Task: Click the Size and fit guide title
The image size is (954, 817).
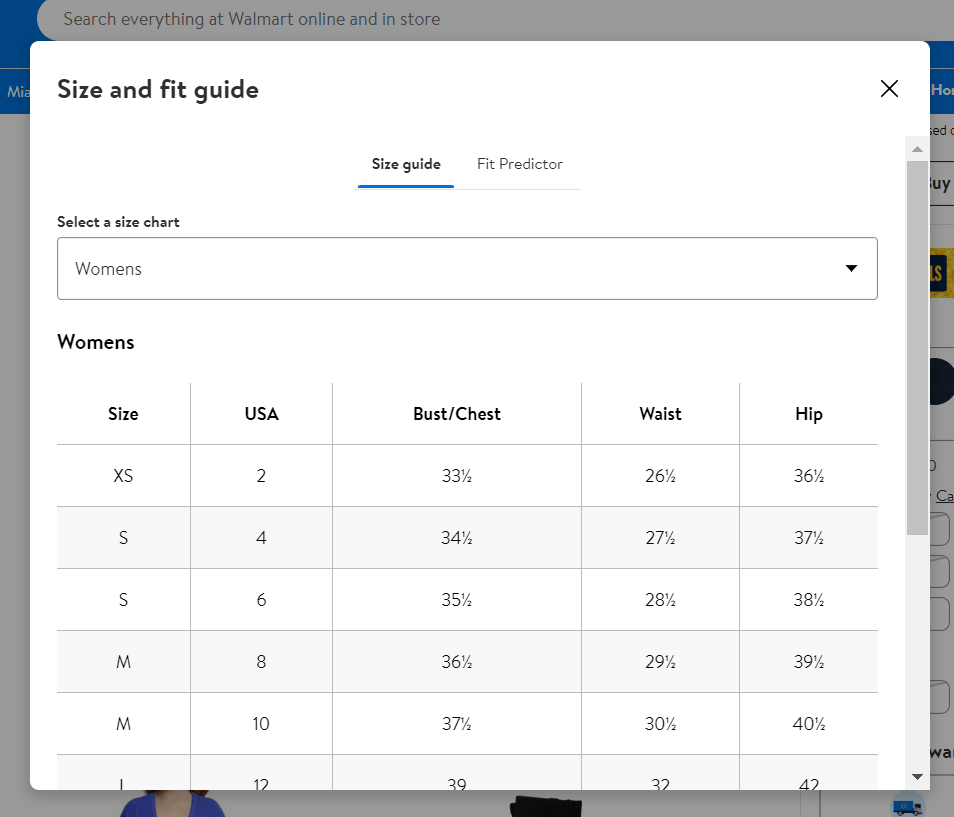Action: pyautogui.click(x=158, y=89)
